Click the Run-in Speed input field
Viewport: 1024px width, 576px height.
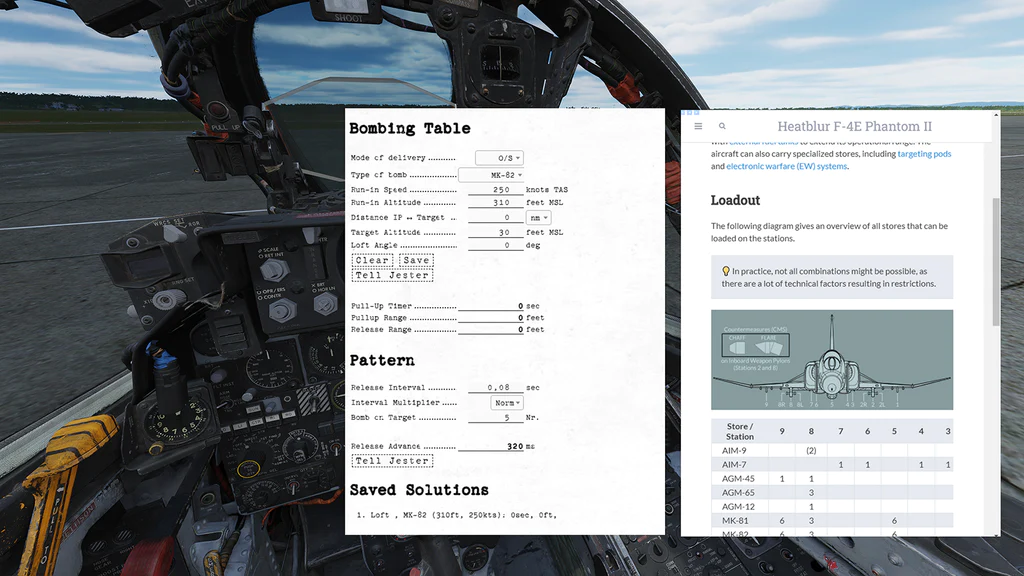pyautogui.click(x=490, y=189)
